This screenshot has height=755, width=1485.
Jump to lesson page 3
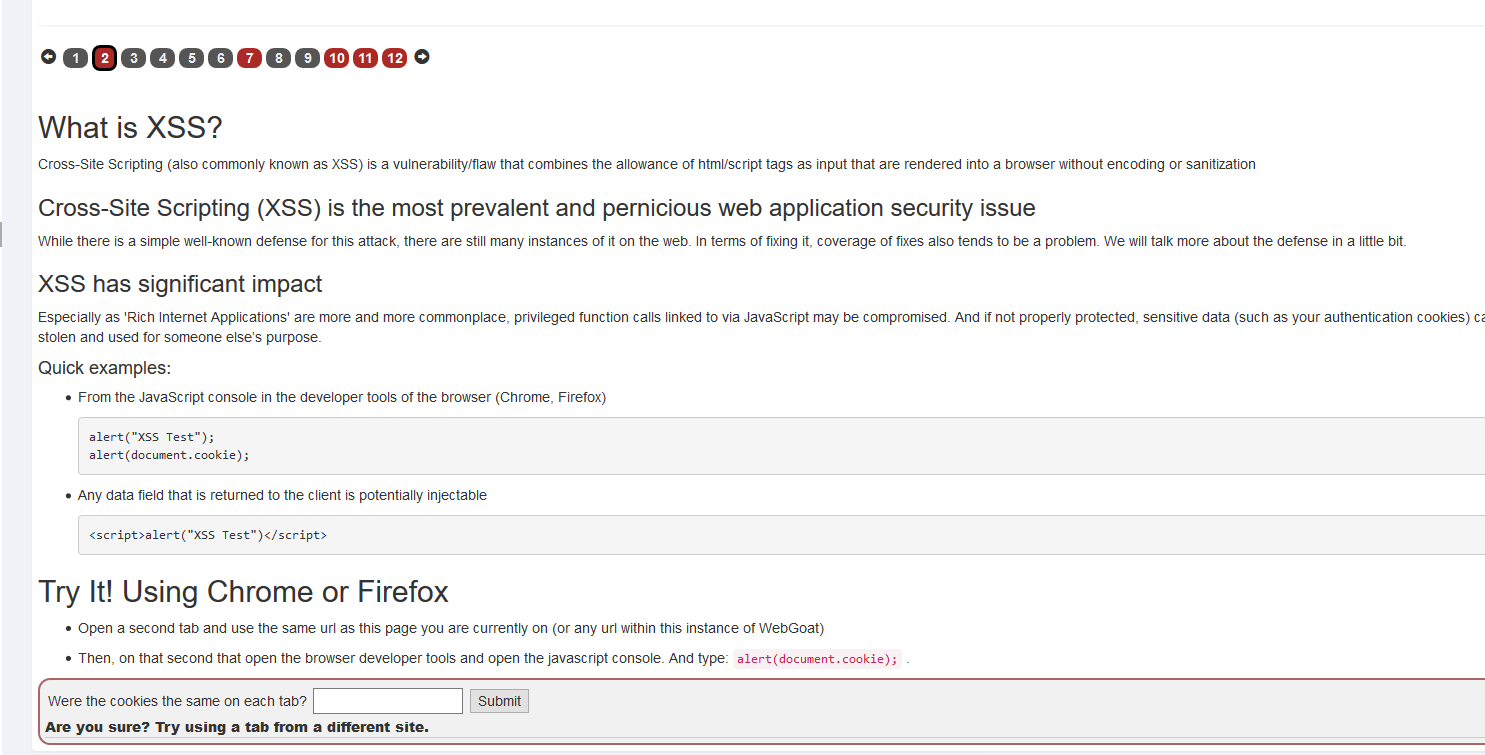pyautogui.click(x=134, y=58)
